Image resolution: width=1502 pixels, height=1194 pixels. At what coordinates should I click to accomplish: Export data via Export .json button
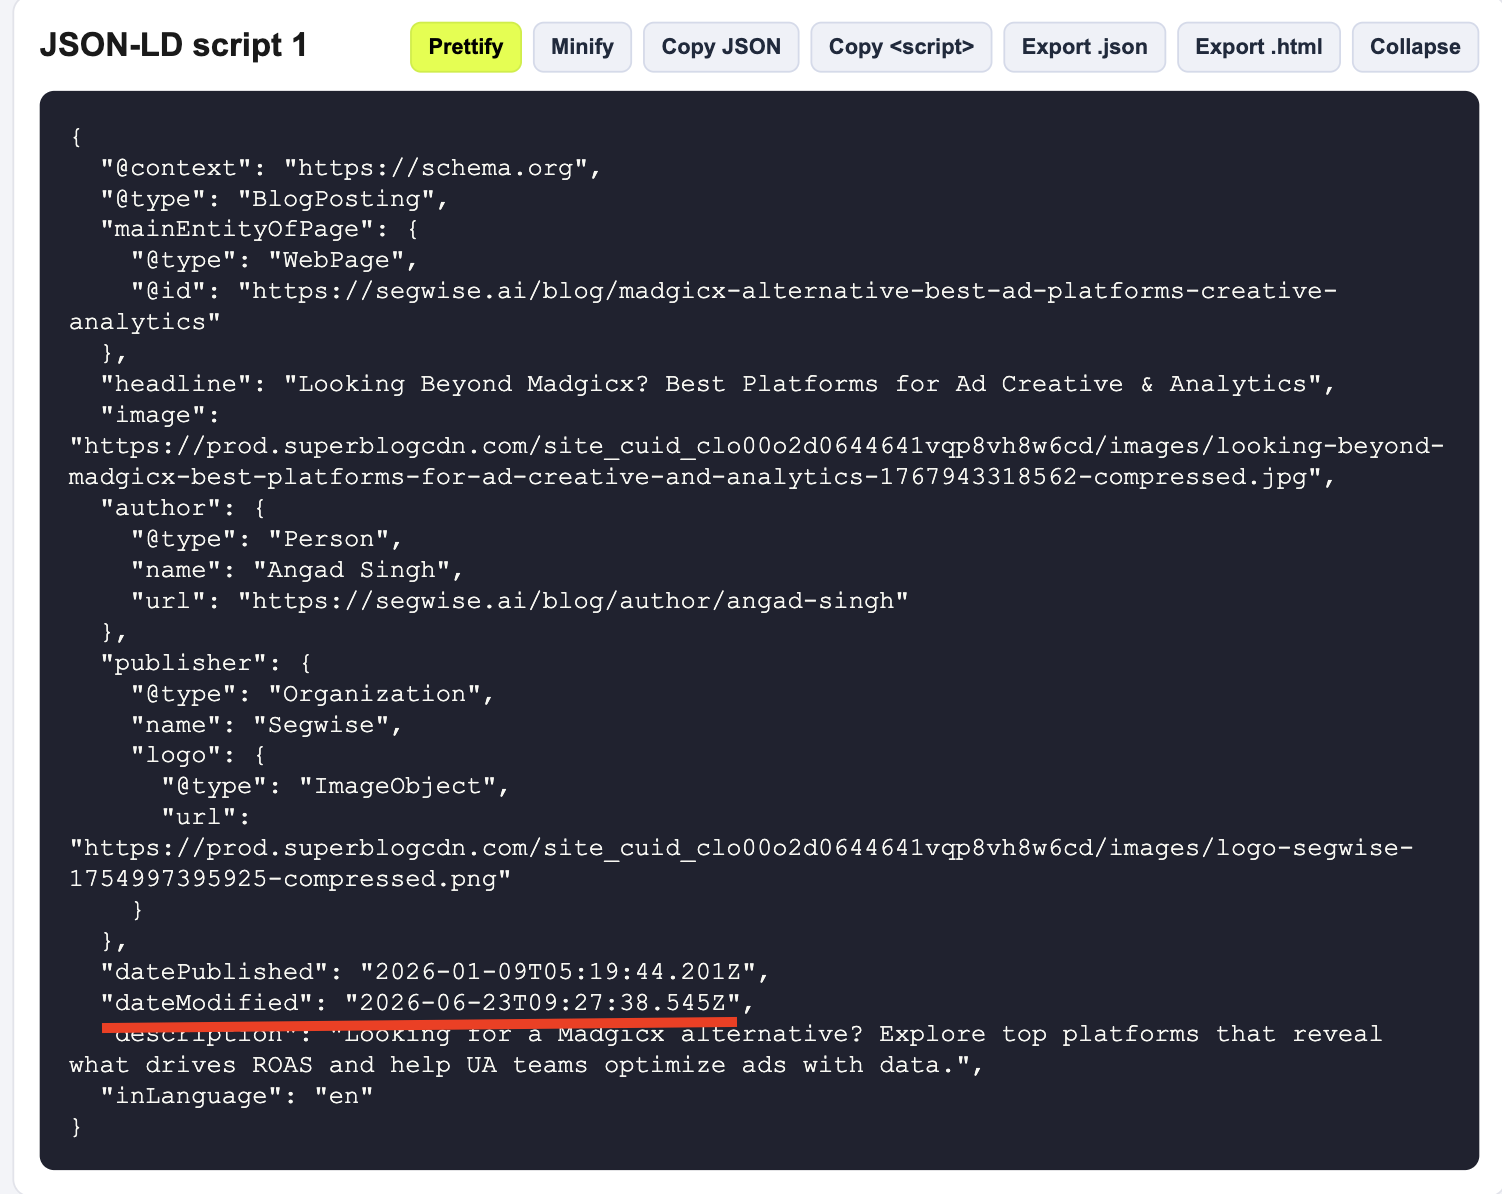1084,47
